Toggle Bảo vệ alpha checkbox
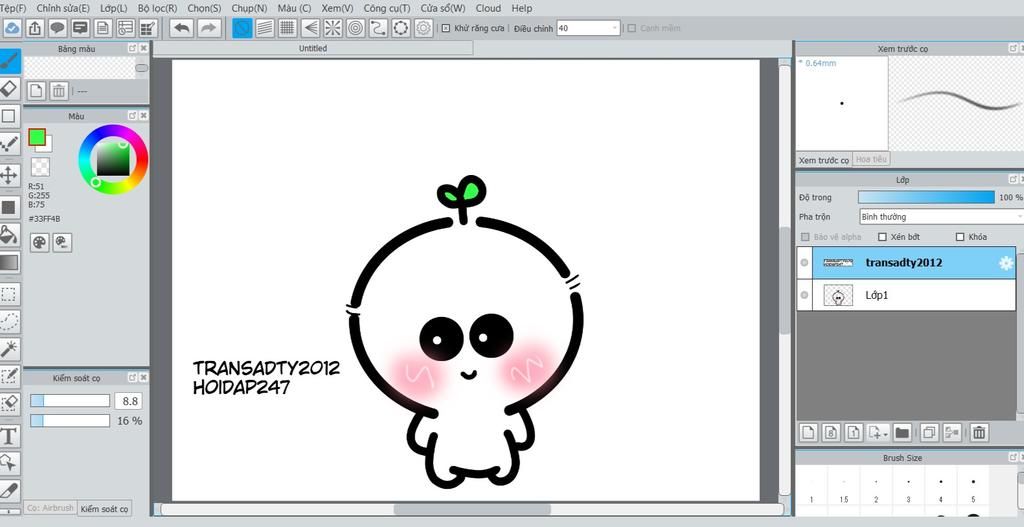Image resolution: width=1024 pixels, height=527 pixels. pos(805,237)
